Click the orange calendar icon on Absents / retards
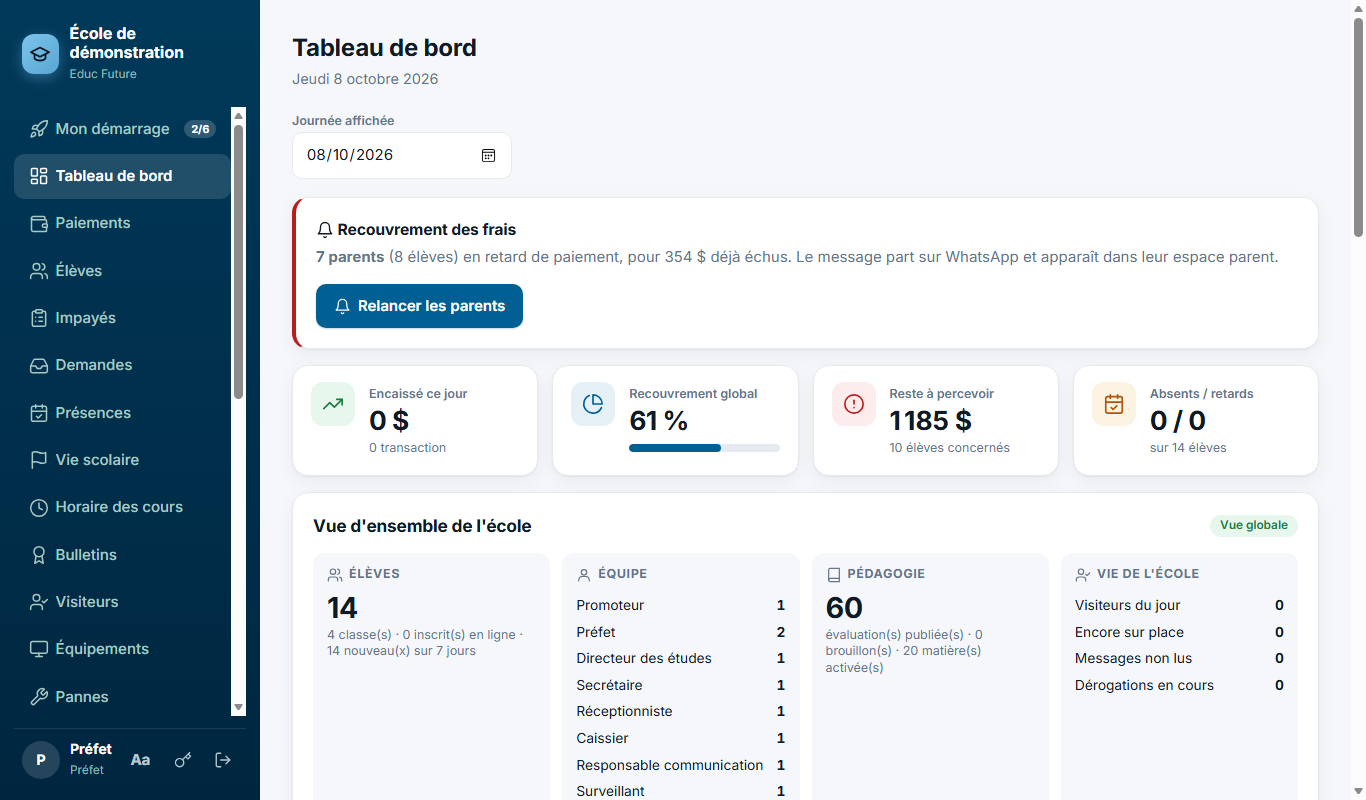This screenshot has height=800, width=1366. pos(1114,404)
